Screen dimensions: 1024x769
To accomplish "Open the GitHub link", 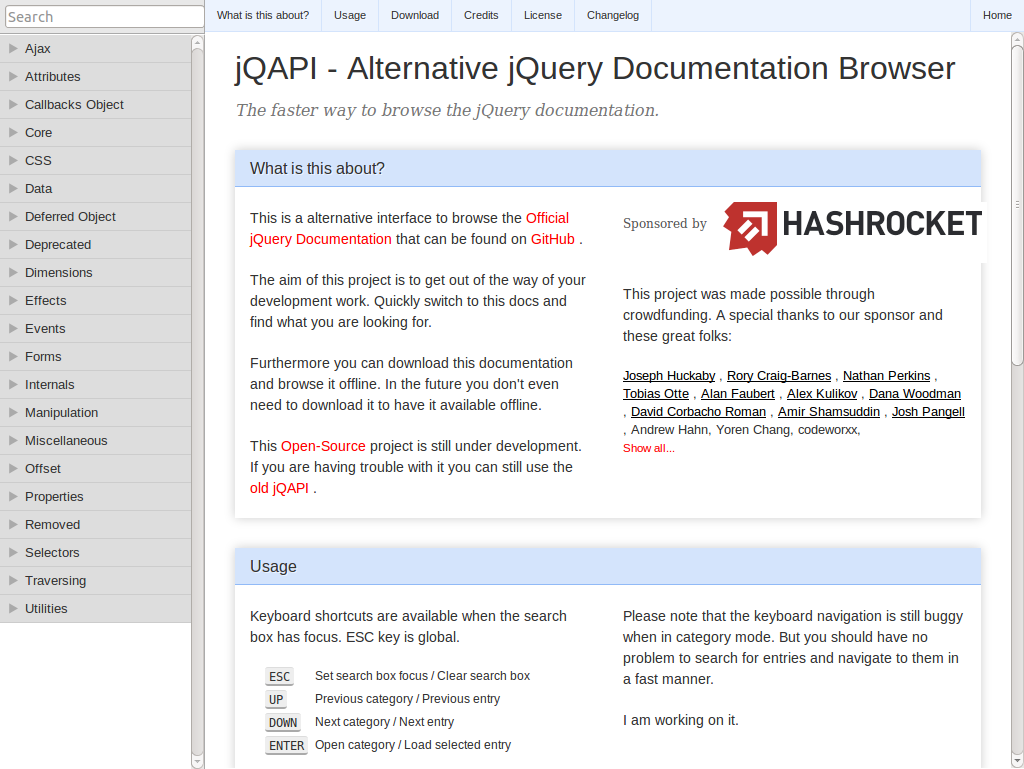I will pyautogui.click(x=553, y=239).
